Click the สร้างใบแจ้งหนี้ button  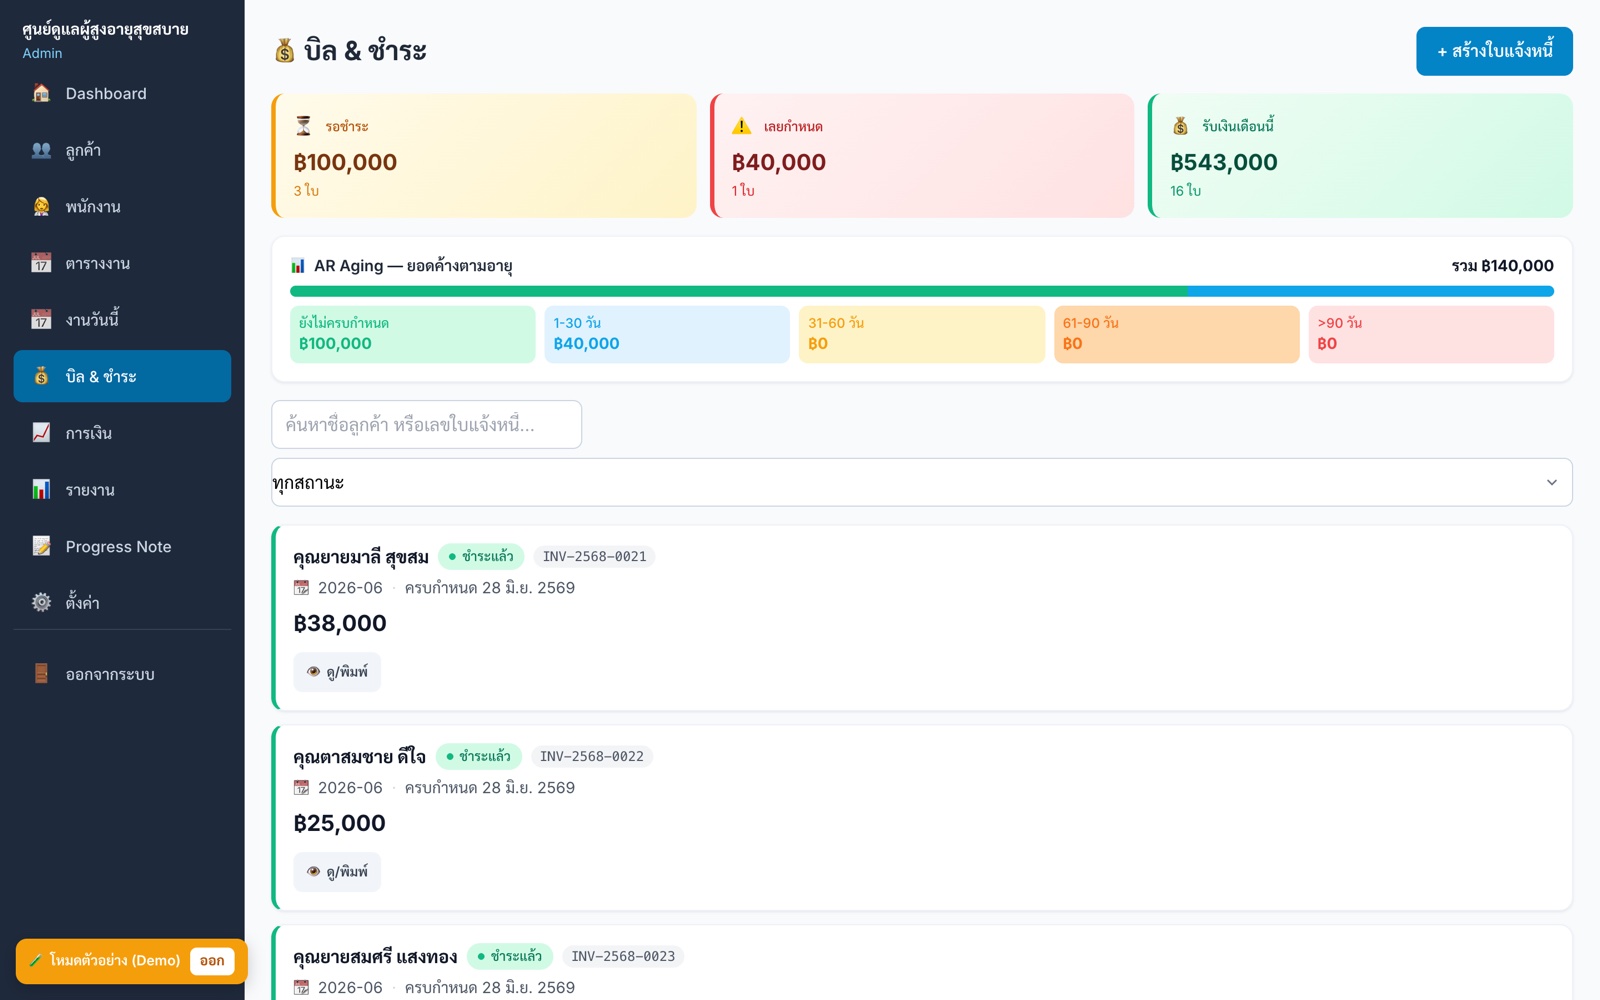point(1494,51)
